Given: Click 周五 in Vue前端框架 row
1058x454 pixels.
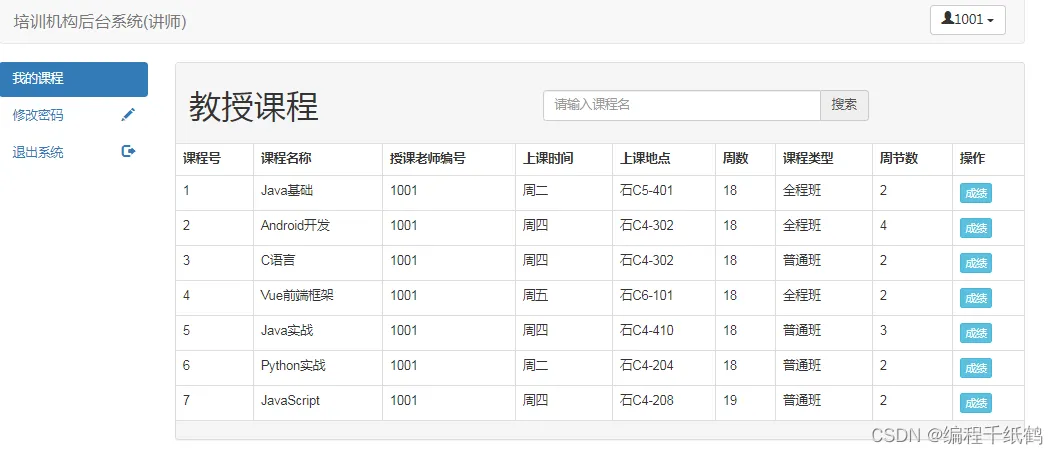Looking at the screenshot, I should [535, 295].
